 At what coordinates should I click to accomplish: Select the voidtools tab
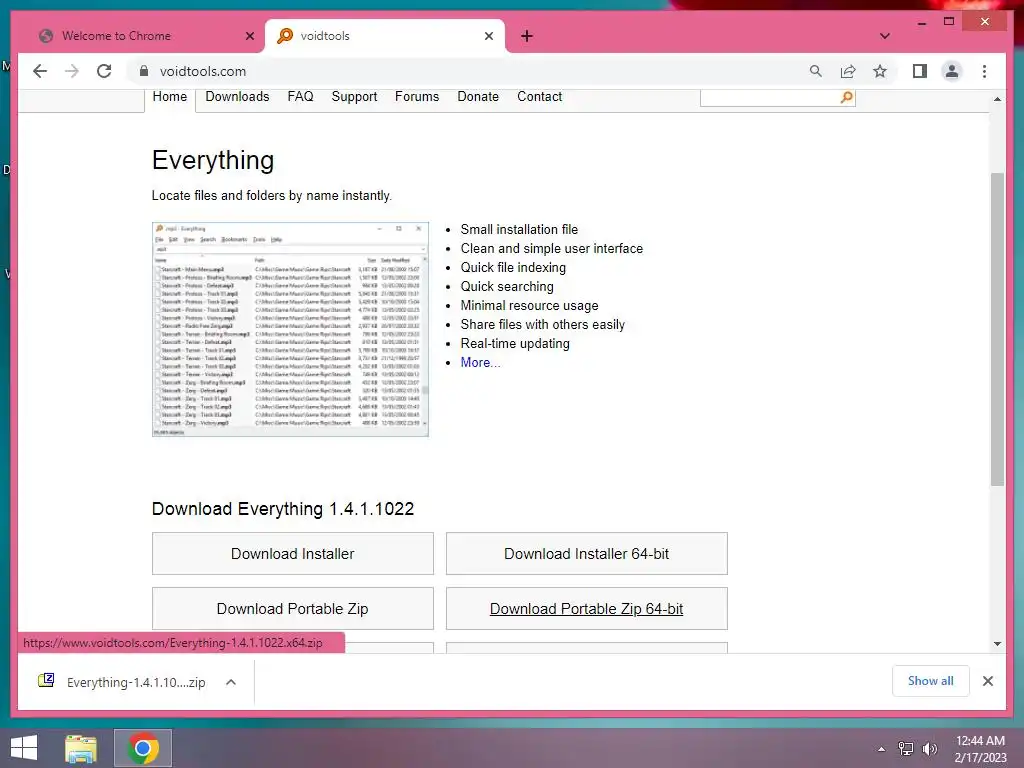point(385,36)
